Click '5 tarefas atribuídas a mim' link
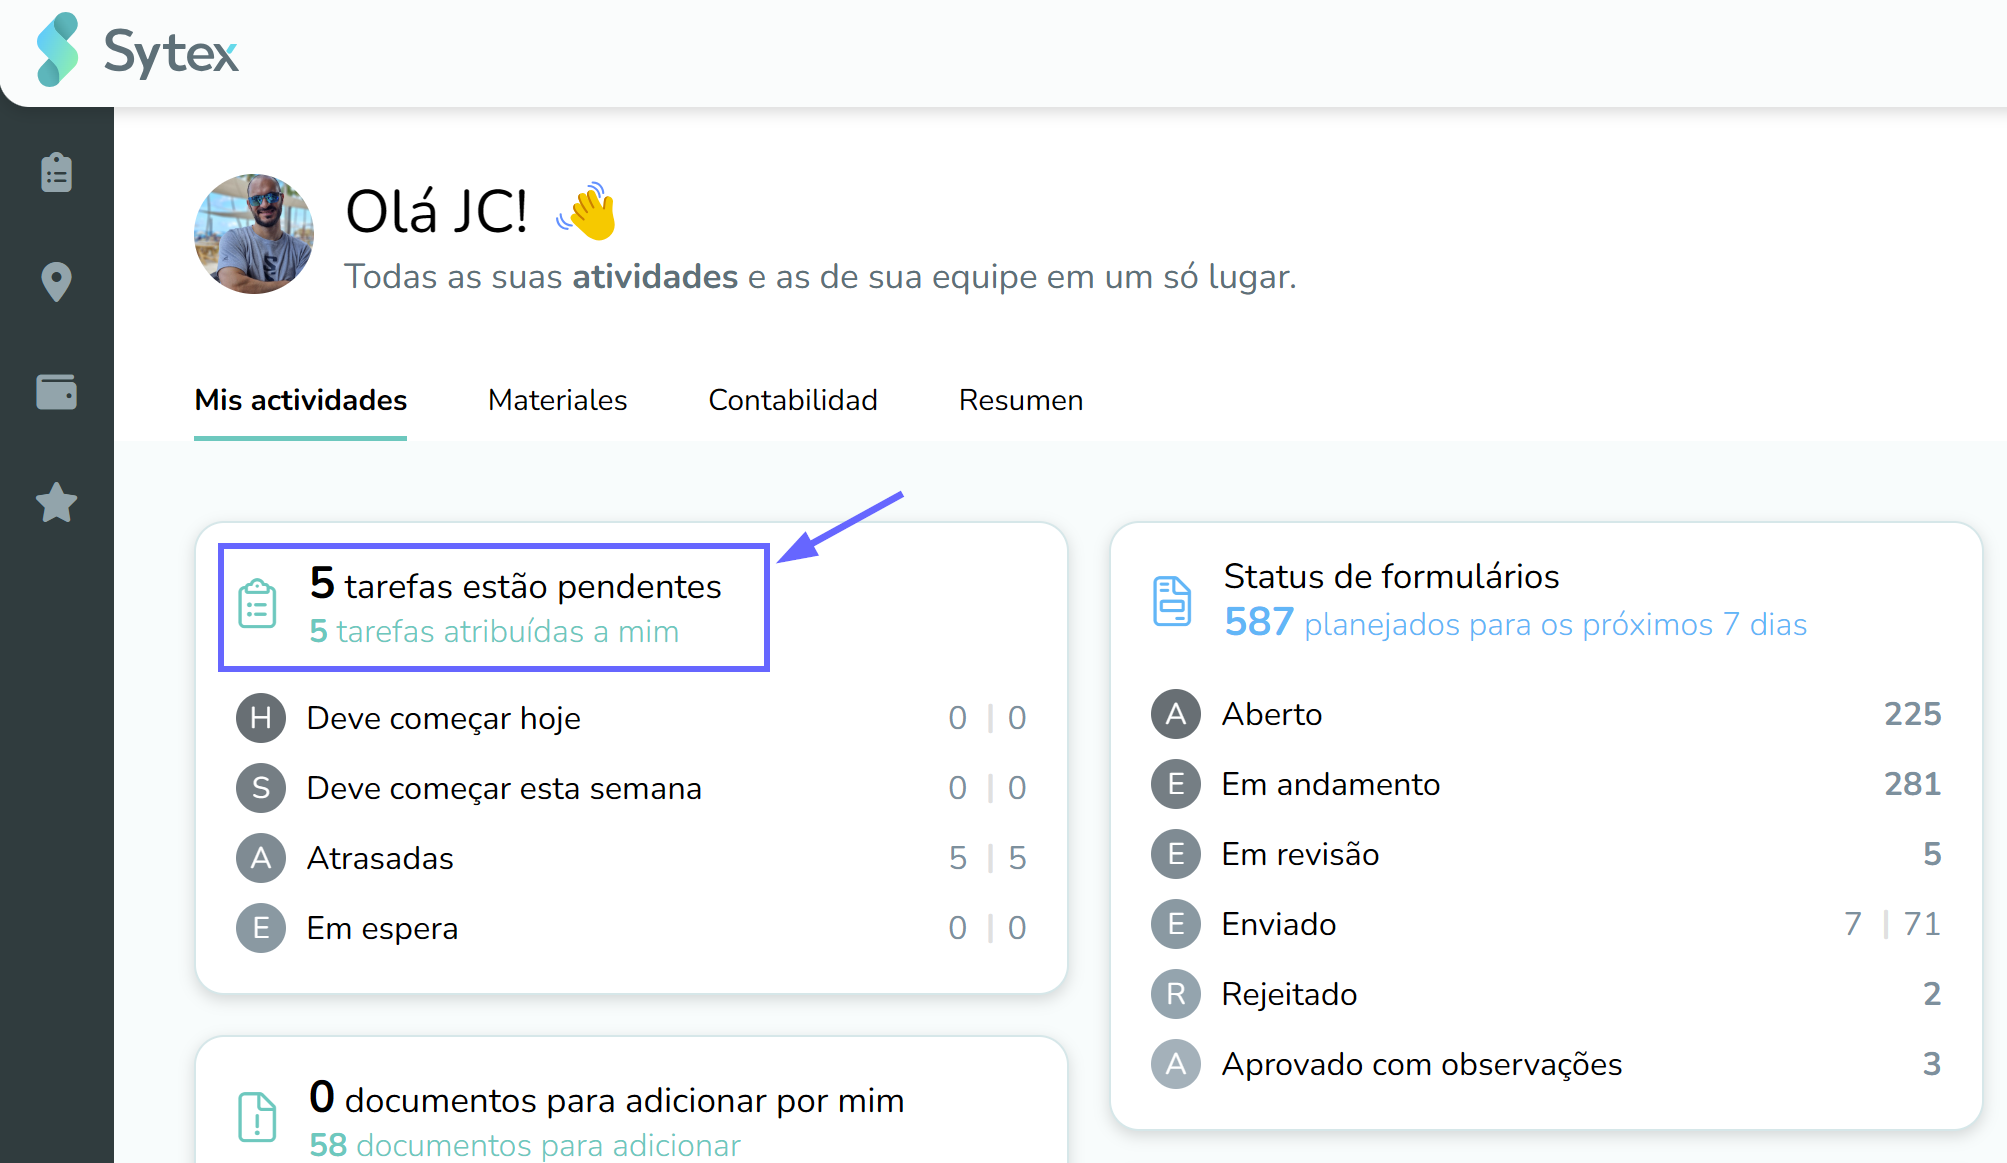2007x1163 pixels. click(x=494, y=632)
